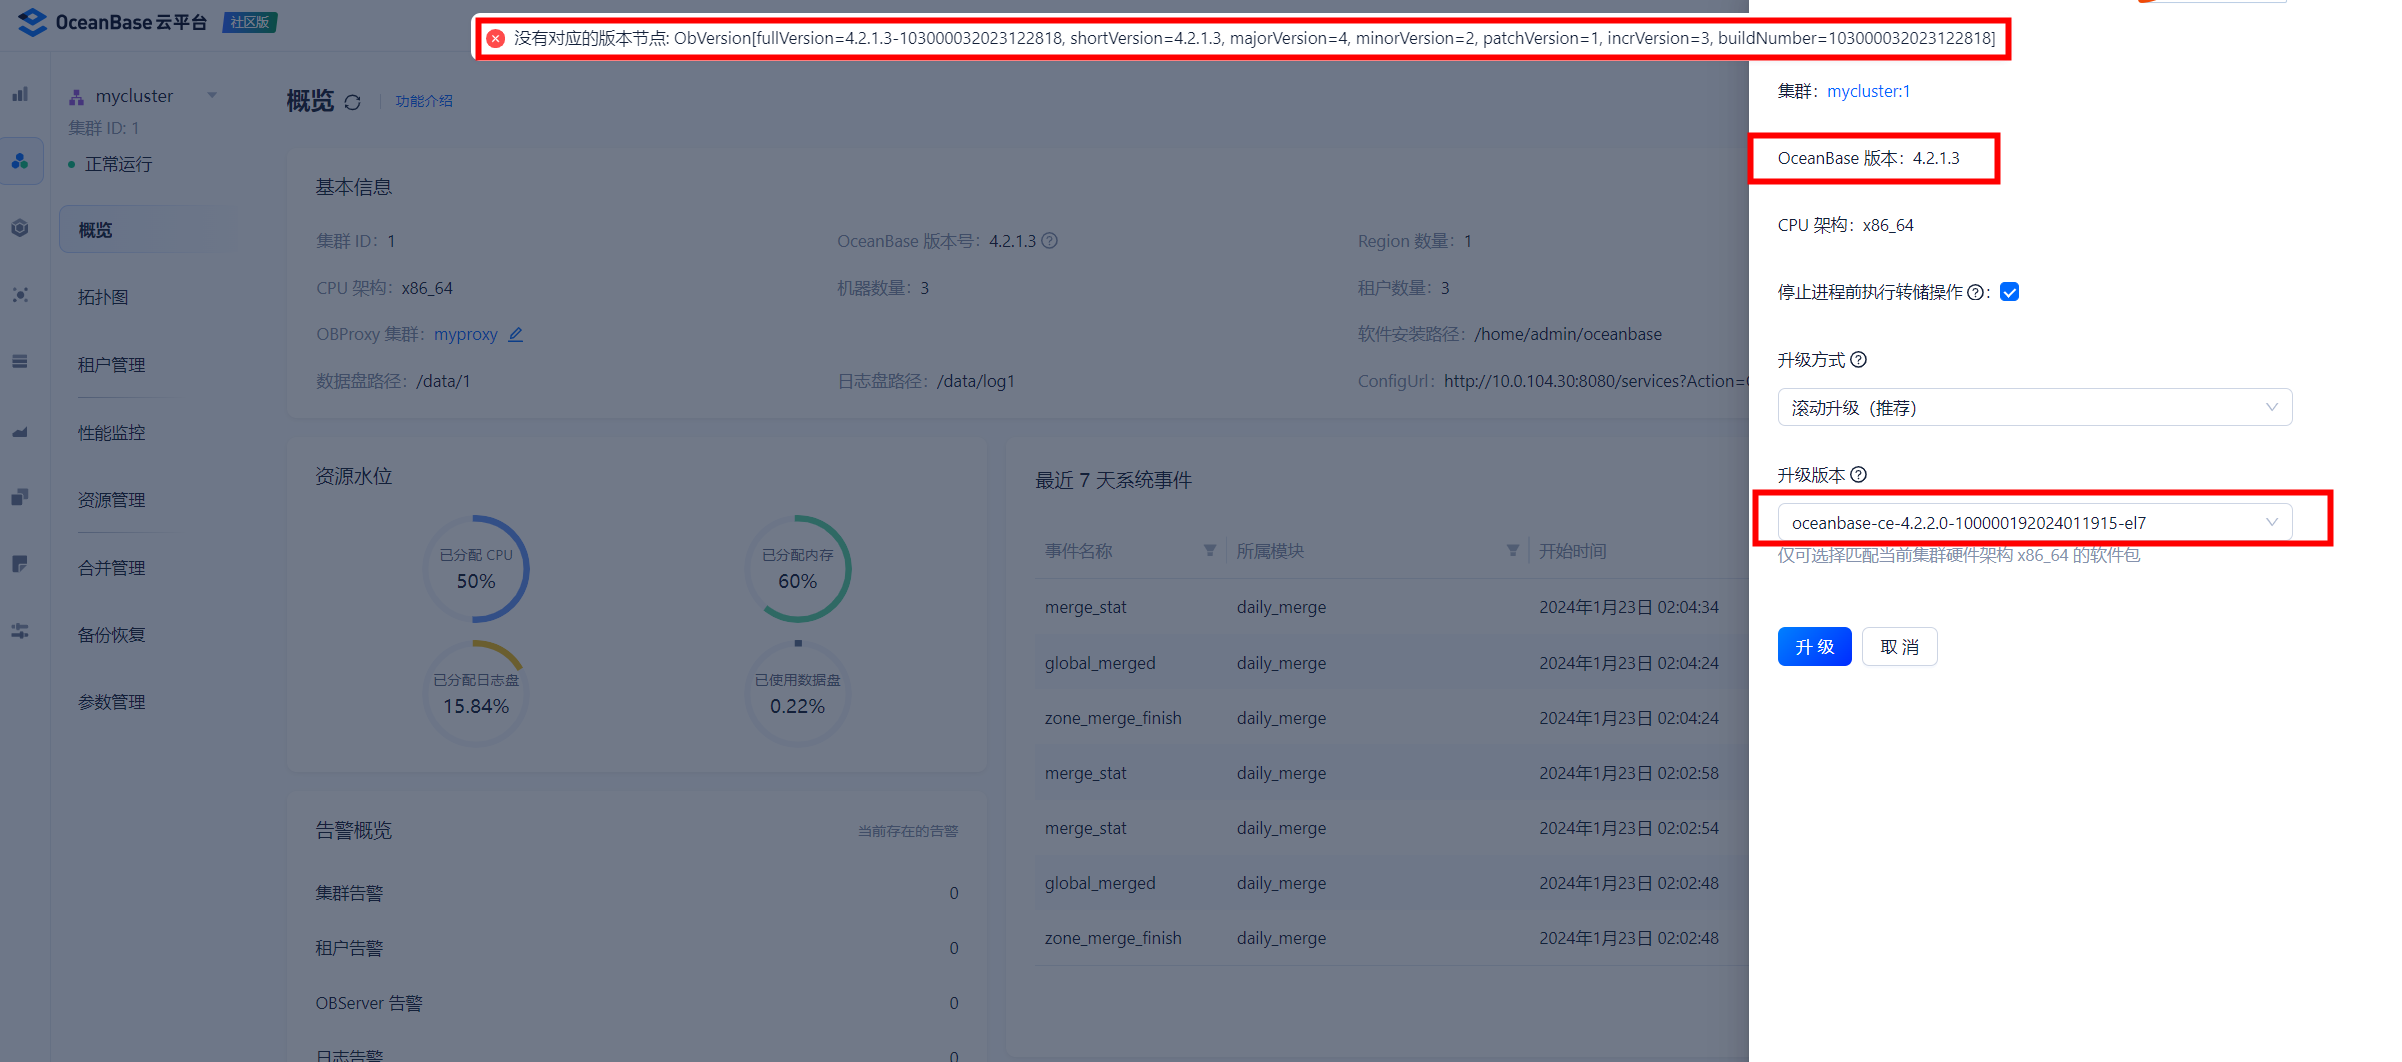Open the dotted-node sidebar icon
Image resolution: width=2402 pixels, height=1062 pixels.
(20, 295)
